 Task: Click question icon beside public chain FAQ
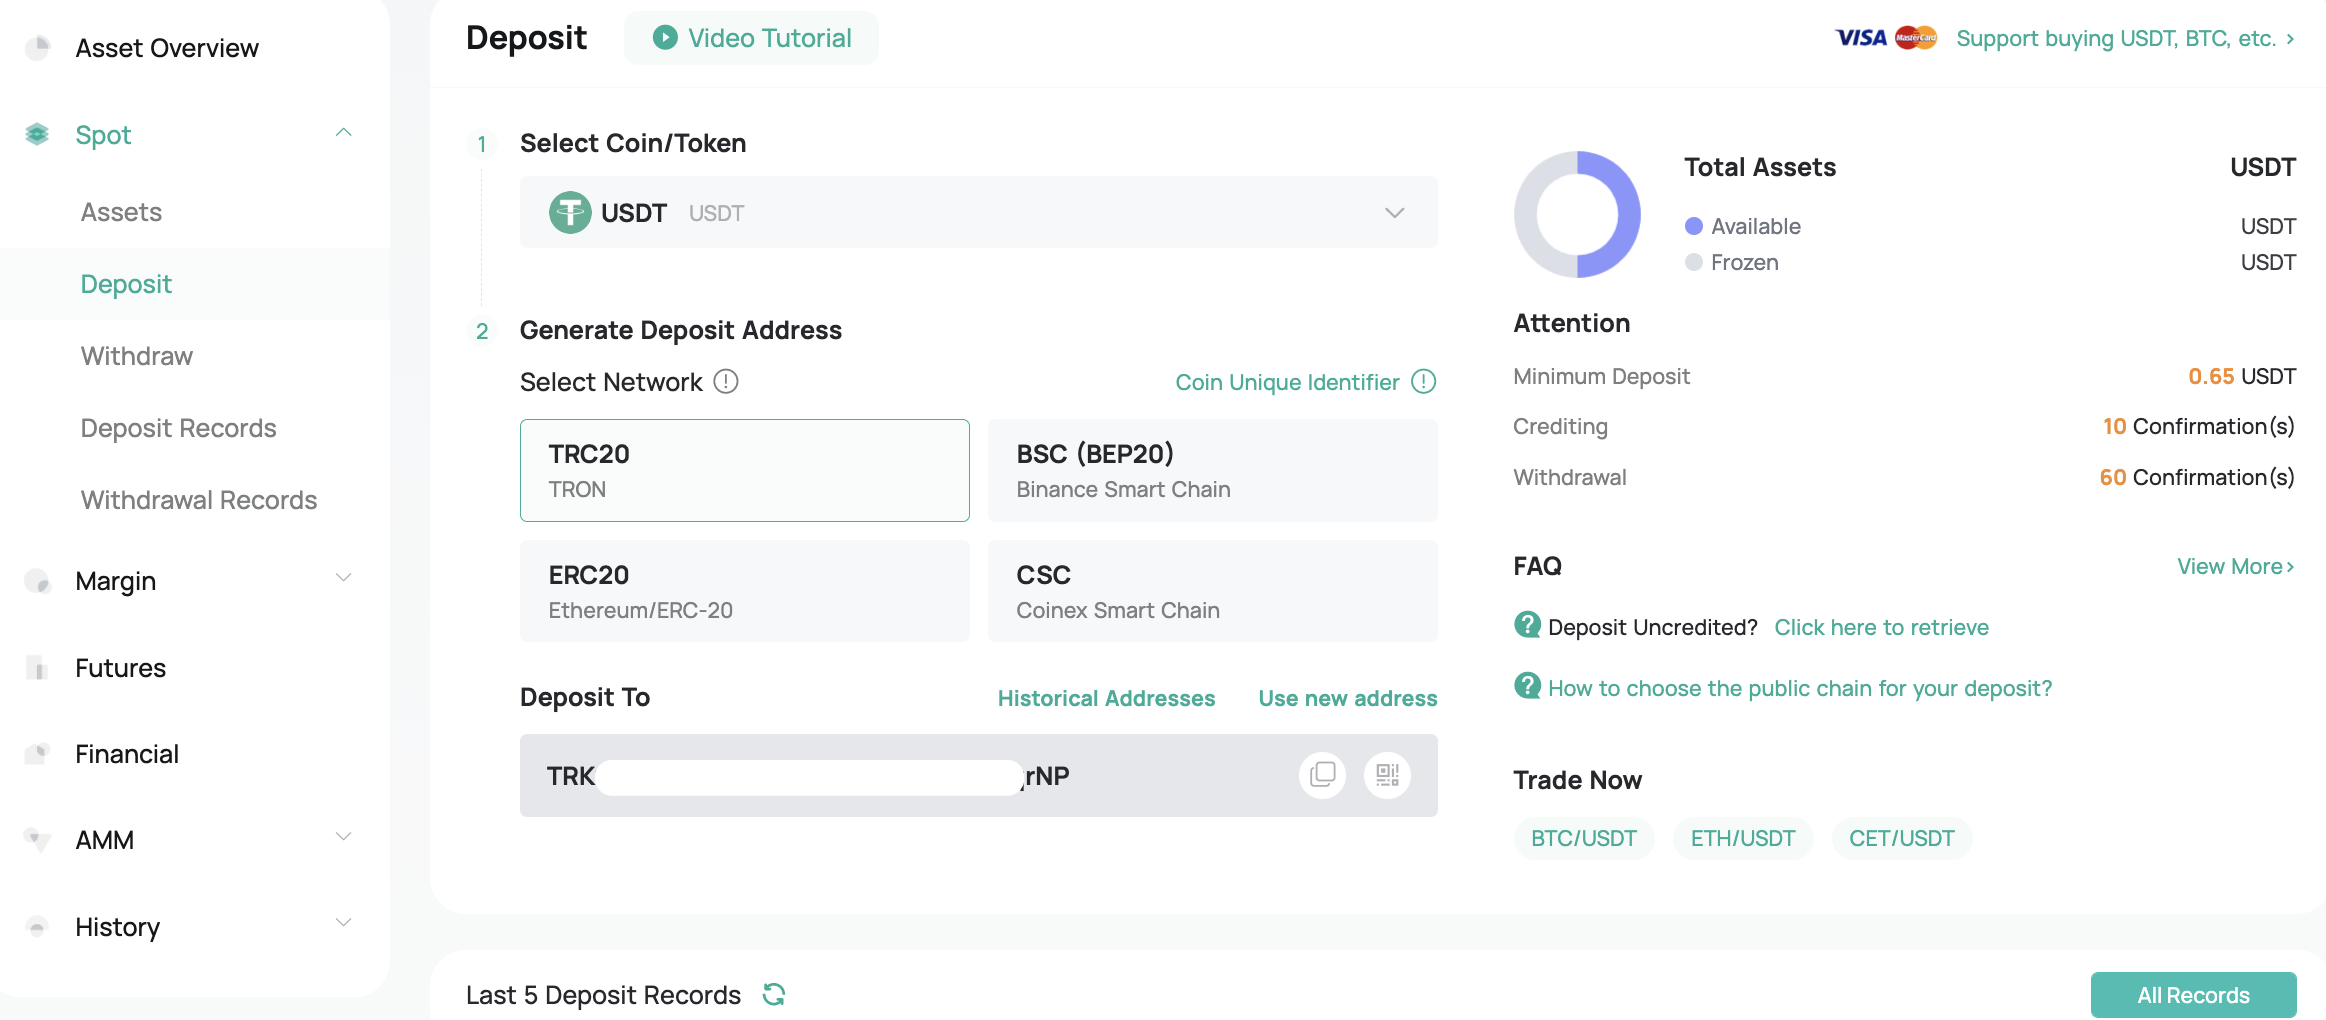(1527, 686)
